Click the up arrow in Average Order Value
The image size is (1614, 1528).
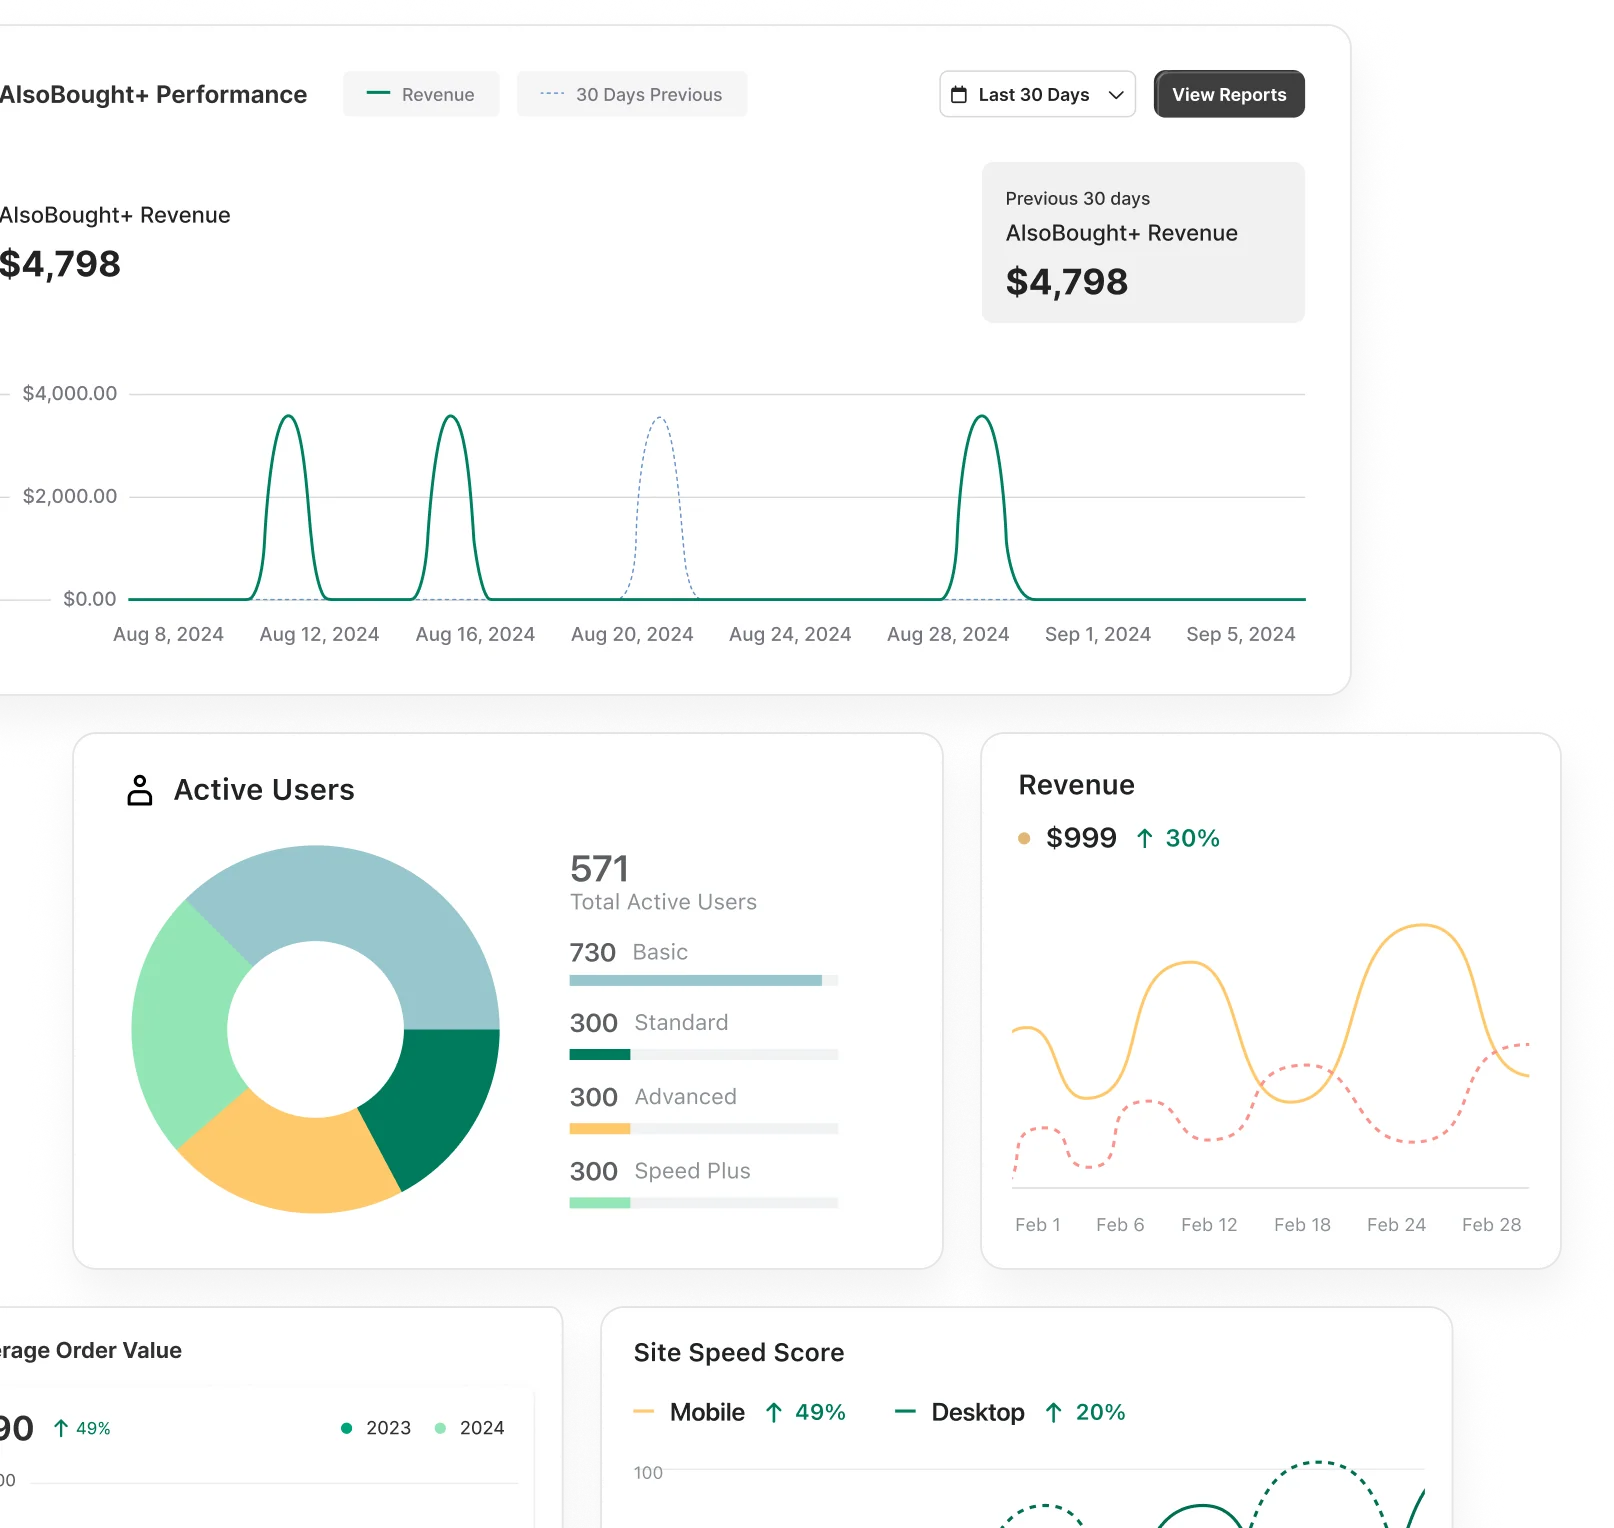(61, 1428)
